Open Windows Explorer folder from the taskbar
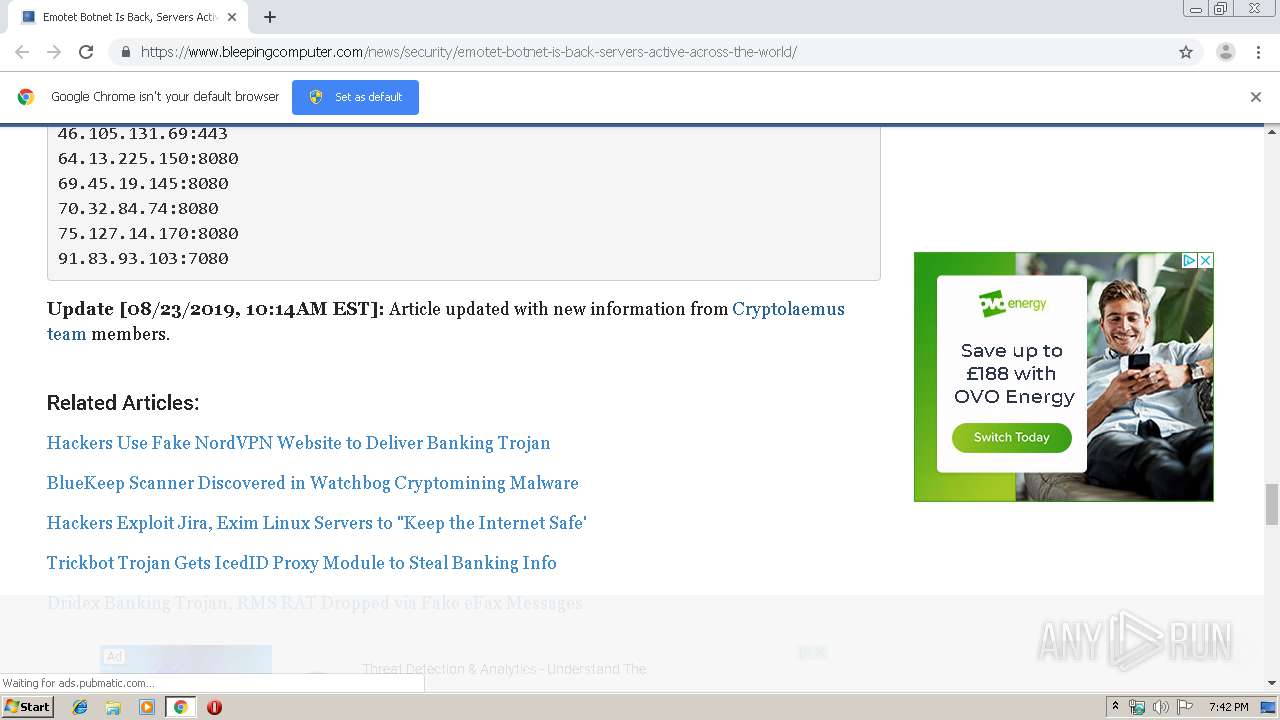 pos(113,707)
